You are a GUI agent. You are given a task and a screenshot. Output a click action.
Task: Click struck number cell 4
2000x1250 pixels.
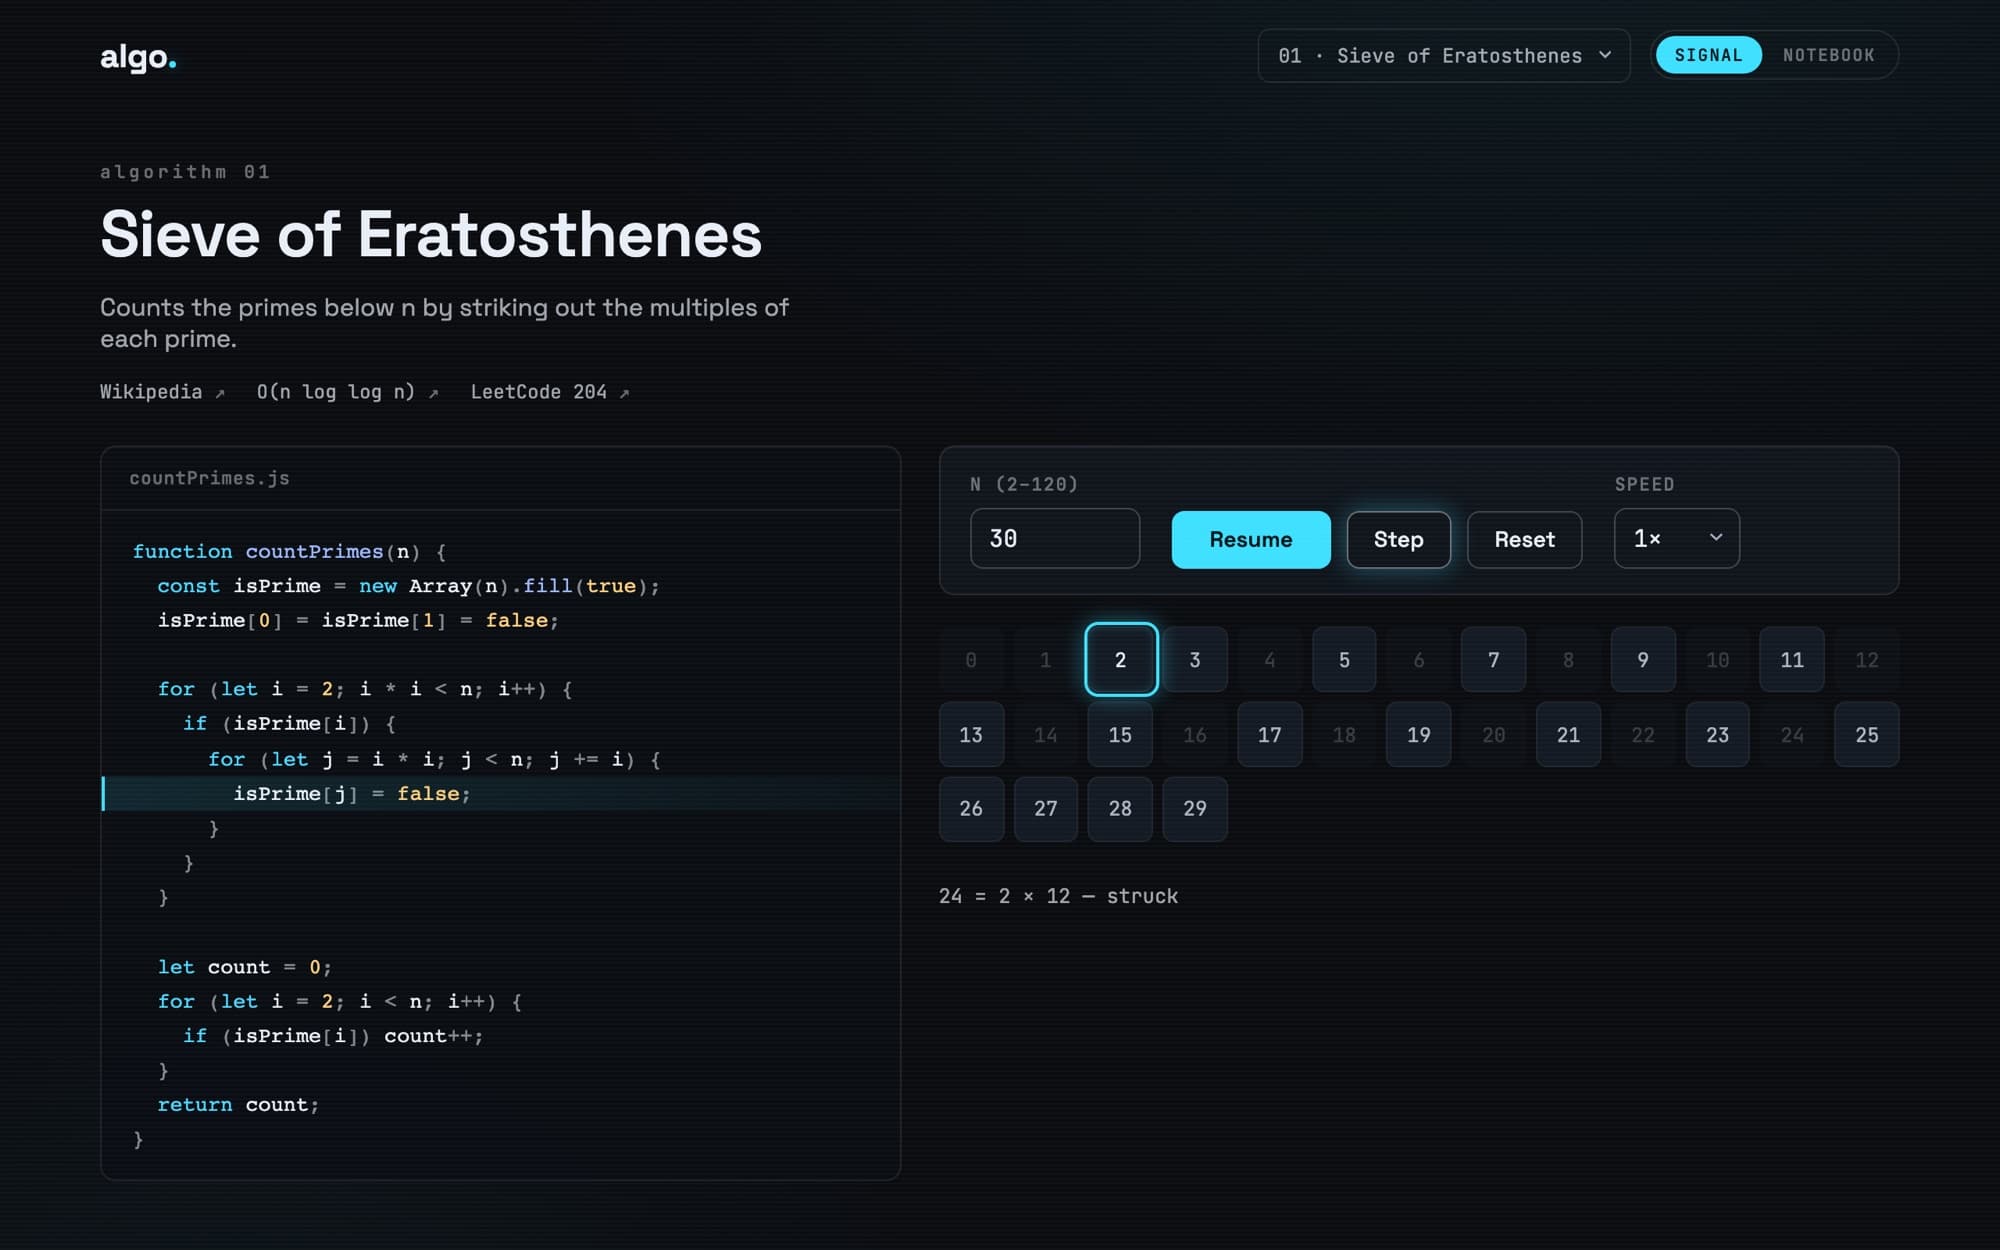tap(1270, 660)
